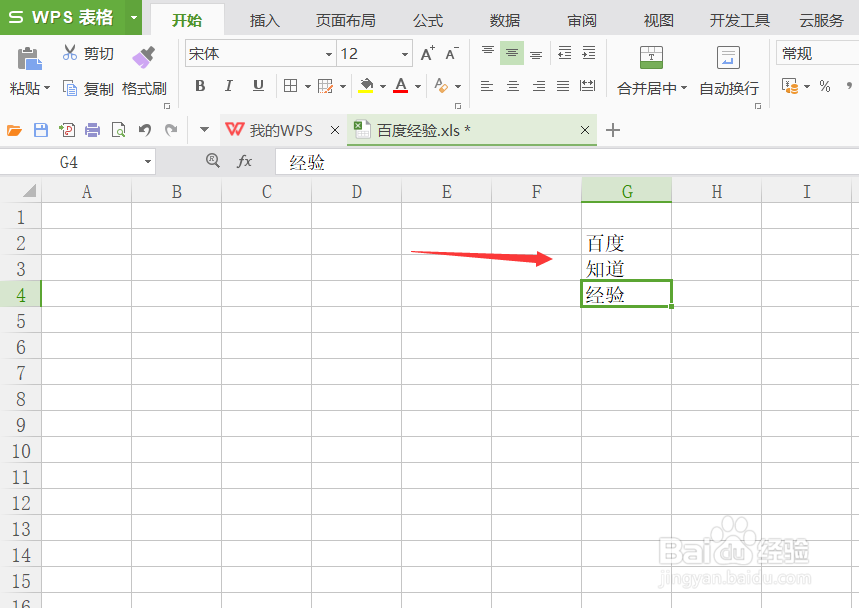Switch to the 开始 ribbon tab
Screen dimensions: 859x608
[x=187, y=20]
